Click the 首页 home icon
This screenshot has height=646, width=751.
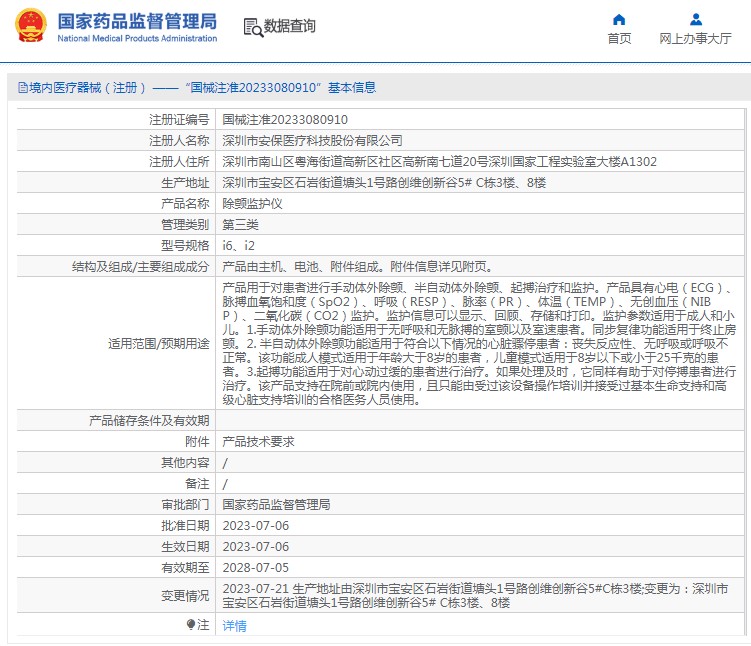619,20
